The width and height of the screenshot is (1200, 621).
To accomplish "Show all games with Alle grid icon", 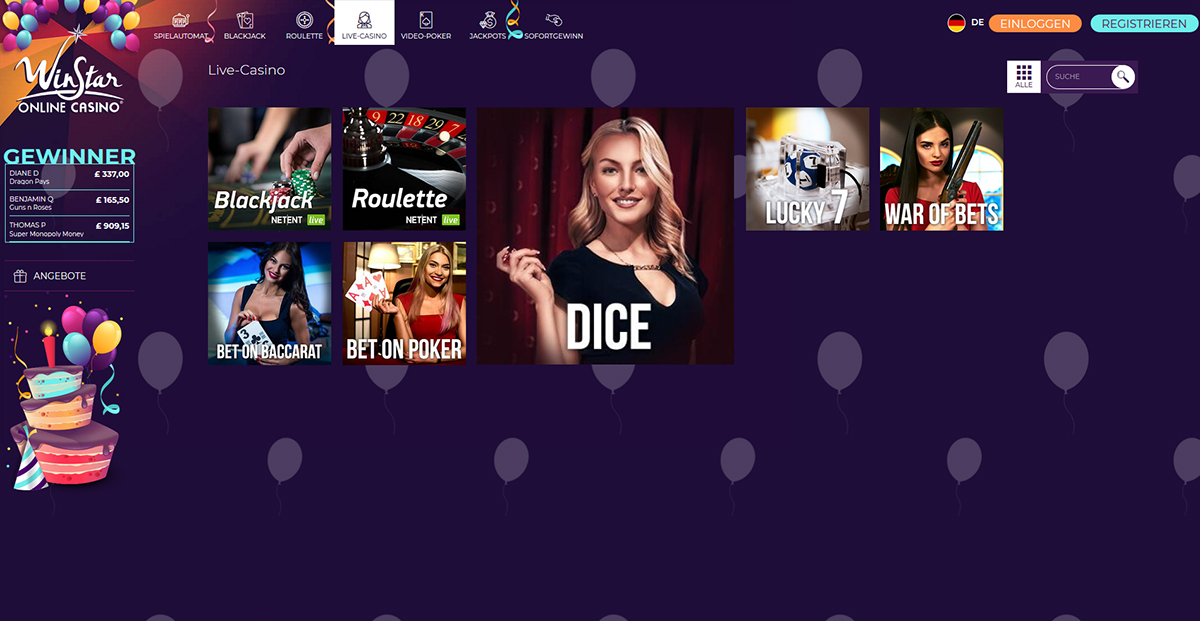I will click(1023, 76).
